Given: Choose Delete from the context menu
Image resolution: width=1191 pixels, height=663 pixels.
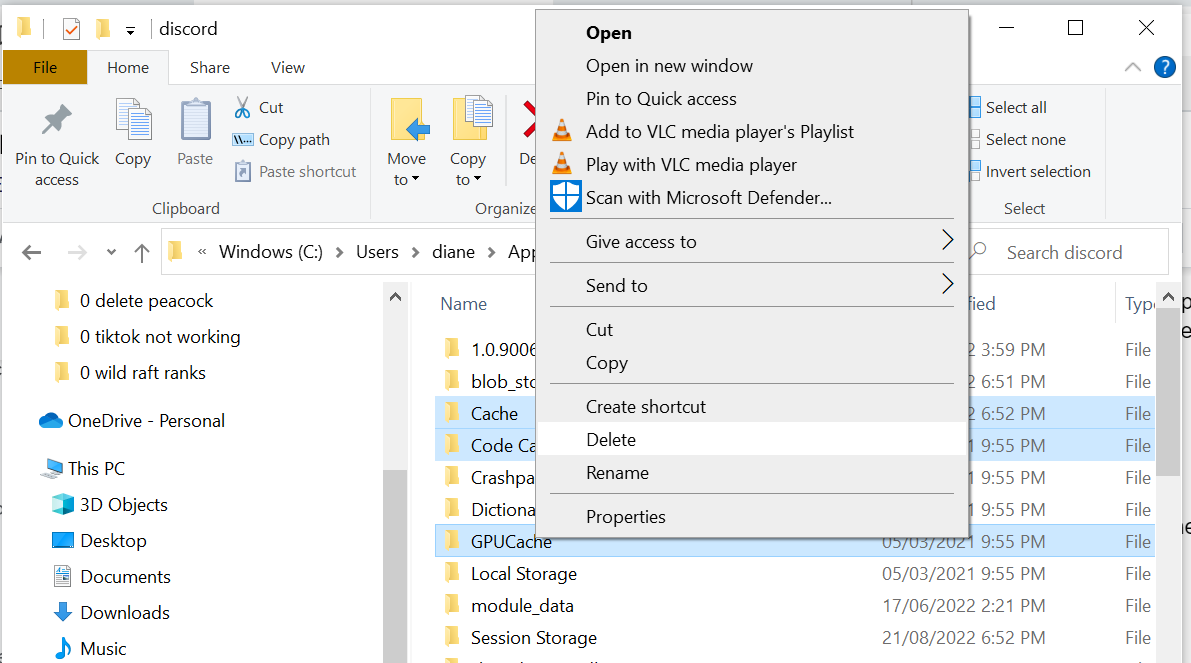Looking at the screenshot, I should tap(611, 440).
